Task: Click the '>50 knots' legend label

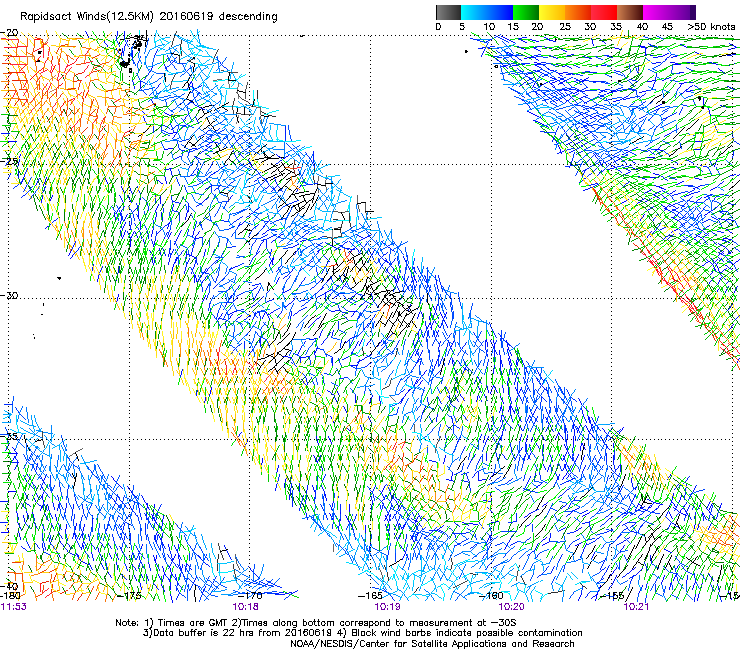Action: (711, 27)
